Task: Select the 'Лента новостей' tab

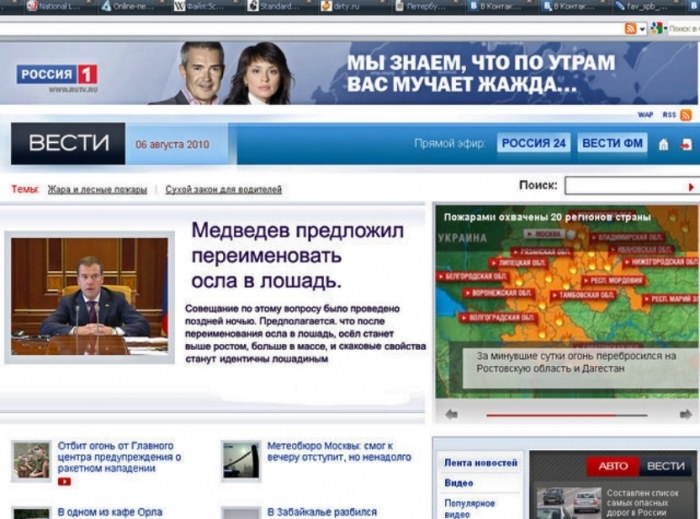Action: [481, 463]
